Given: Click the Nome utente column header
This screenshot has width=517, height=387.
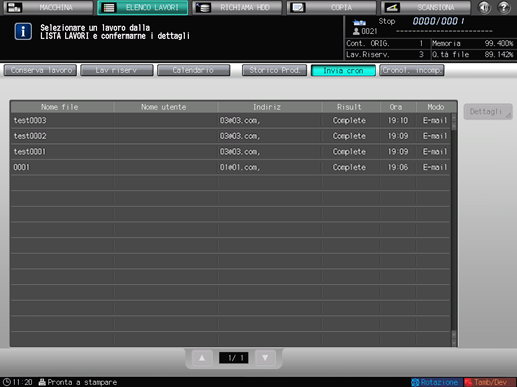Looking at the screenshot, I should 166,107.
